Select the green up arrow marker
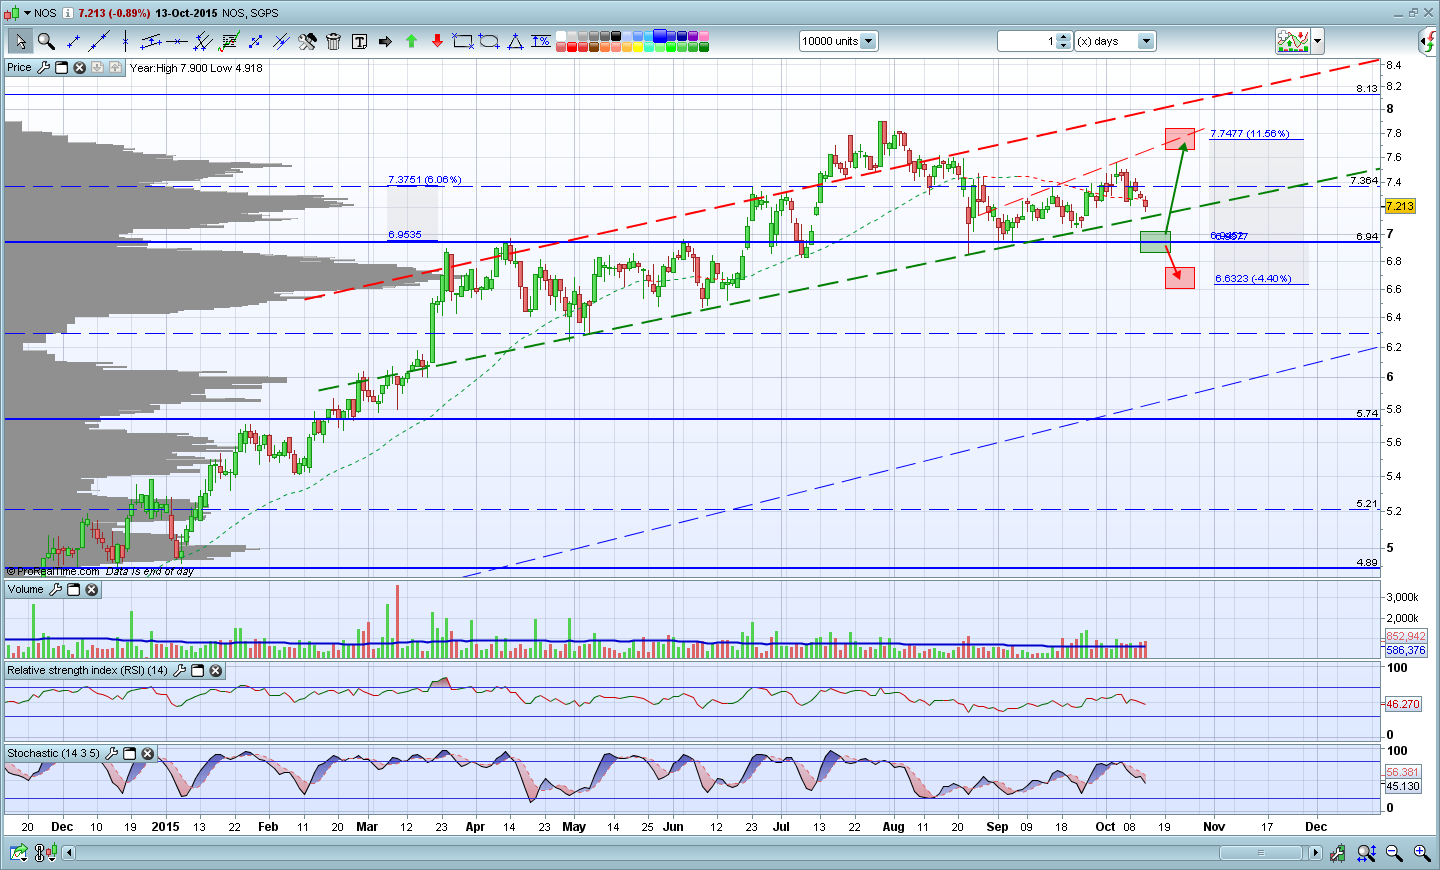 (411, 41)
